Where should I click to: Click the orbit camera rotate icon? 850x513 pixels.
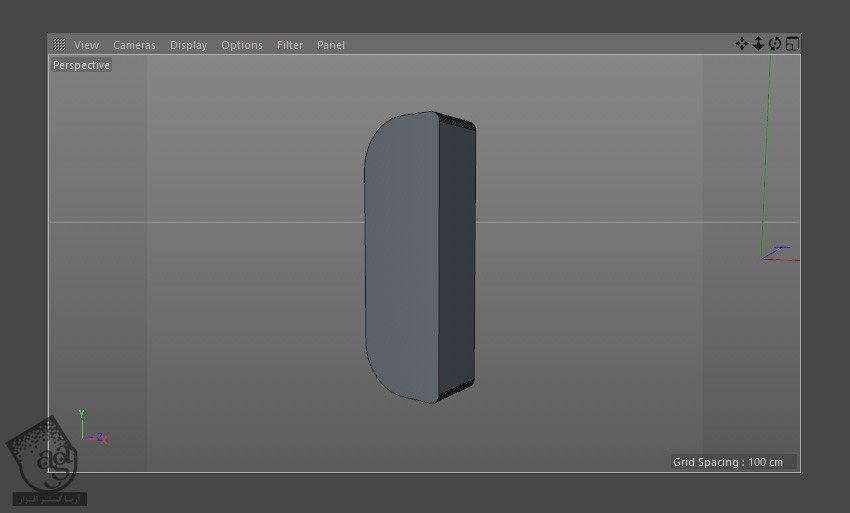pyautogui.click(x=774, y=44)
